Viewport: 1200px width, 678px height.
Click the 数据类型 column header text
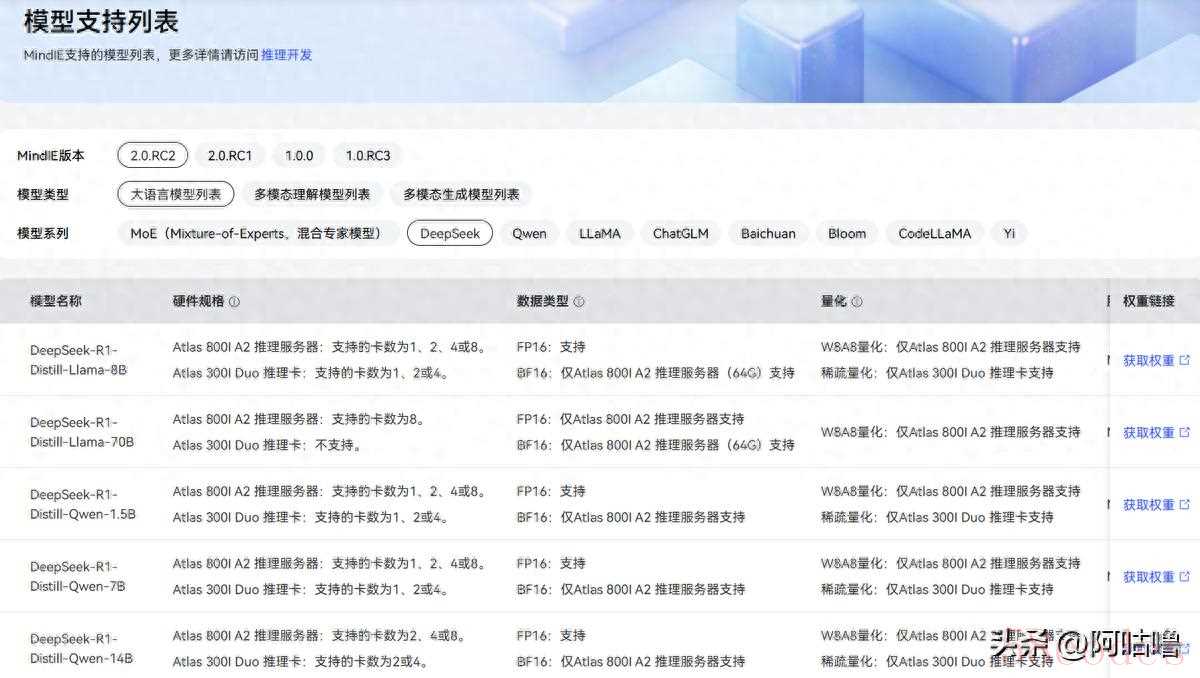pyautogui.click(x=543, y=301)
